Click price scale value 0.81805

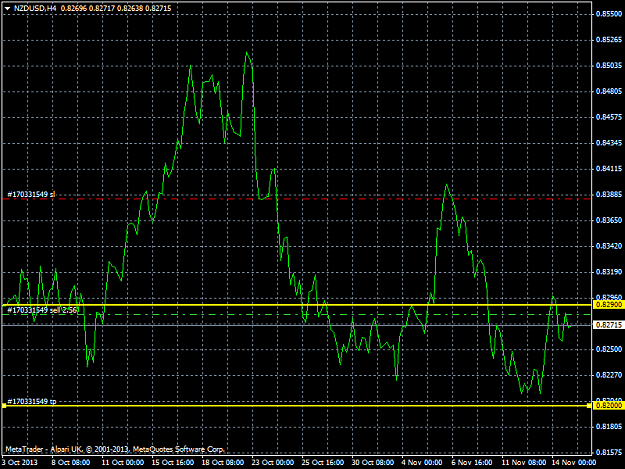(x=609, y=427)
